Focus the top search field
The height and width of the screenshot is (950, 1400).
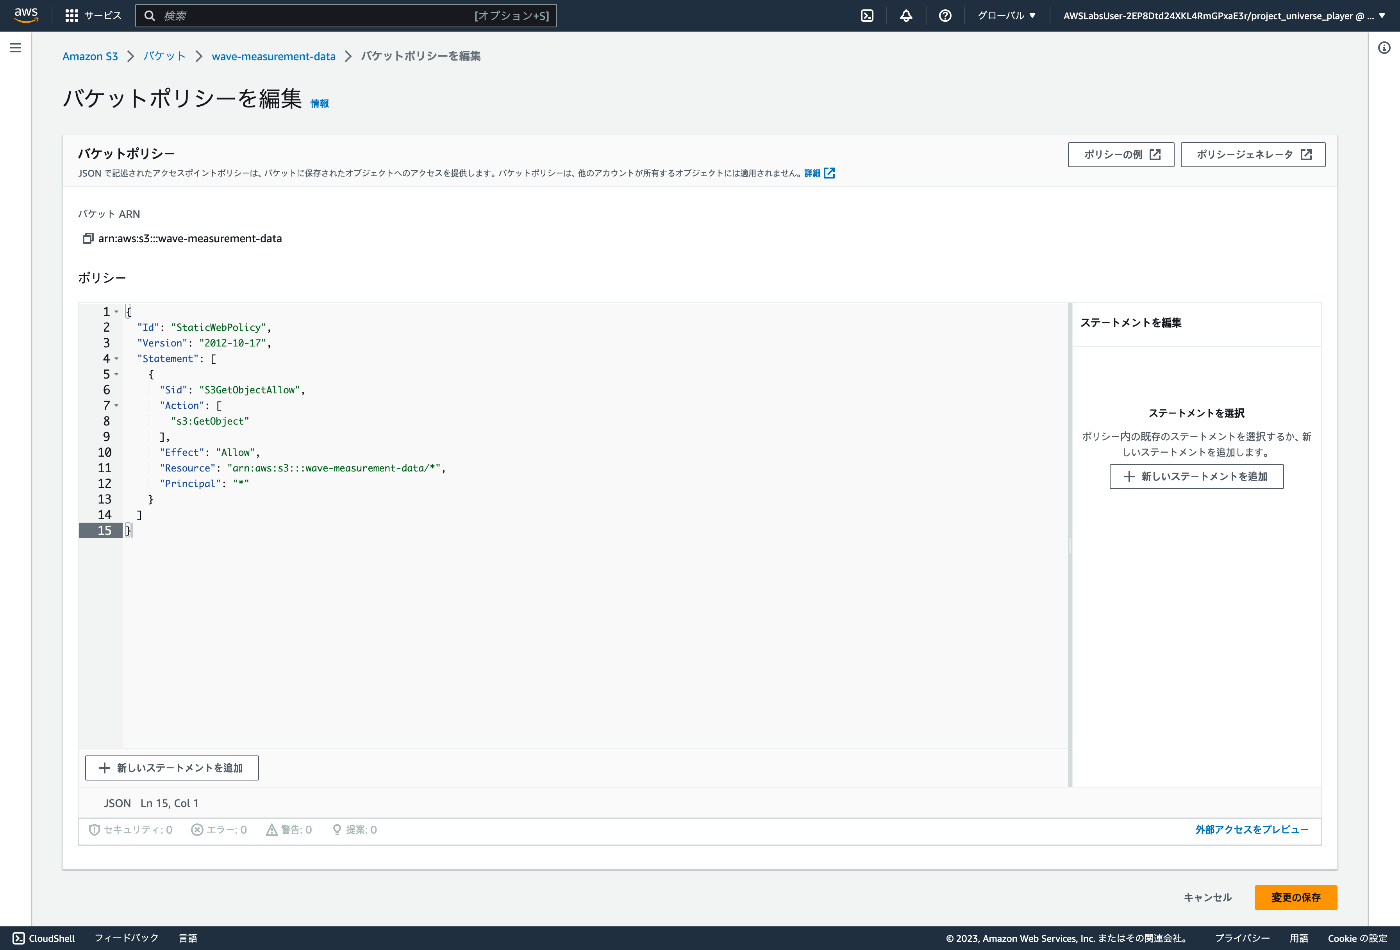pyautogui.click(x=346, y=16)
